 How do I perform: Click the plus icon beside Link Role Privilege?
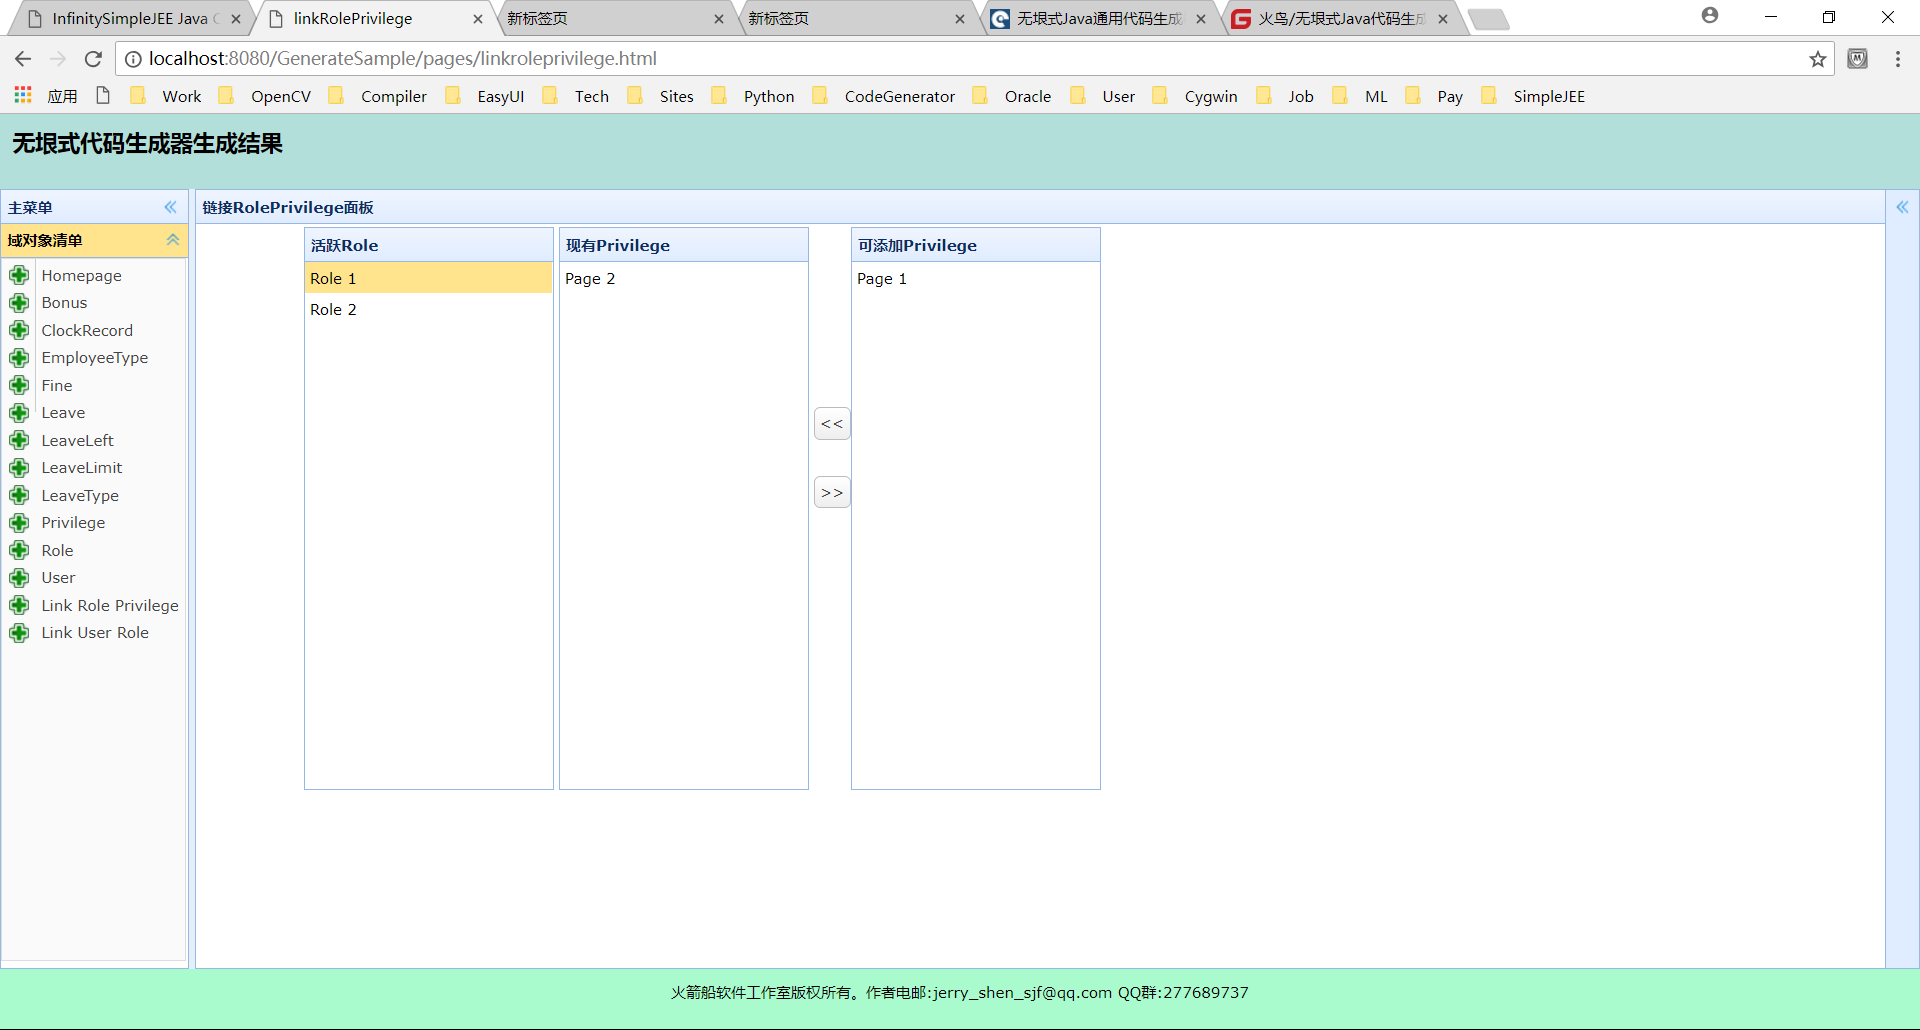pos(19,605)
